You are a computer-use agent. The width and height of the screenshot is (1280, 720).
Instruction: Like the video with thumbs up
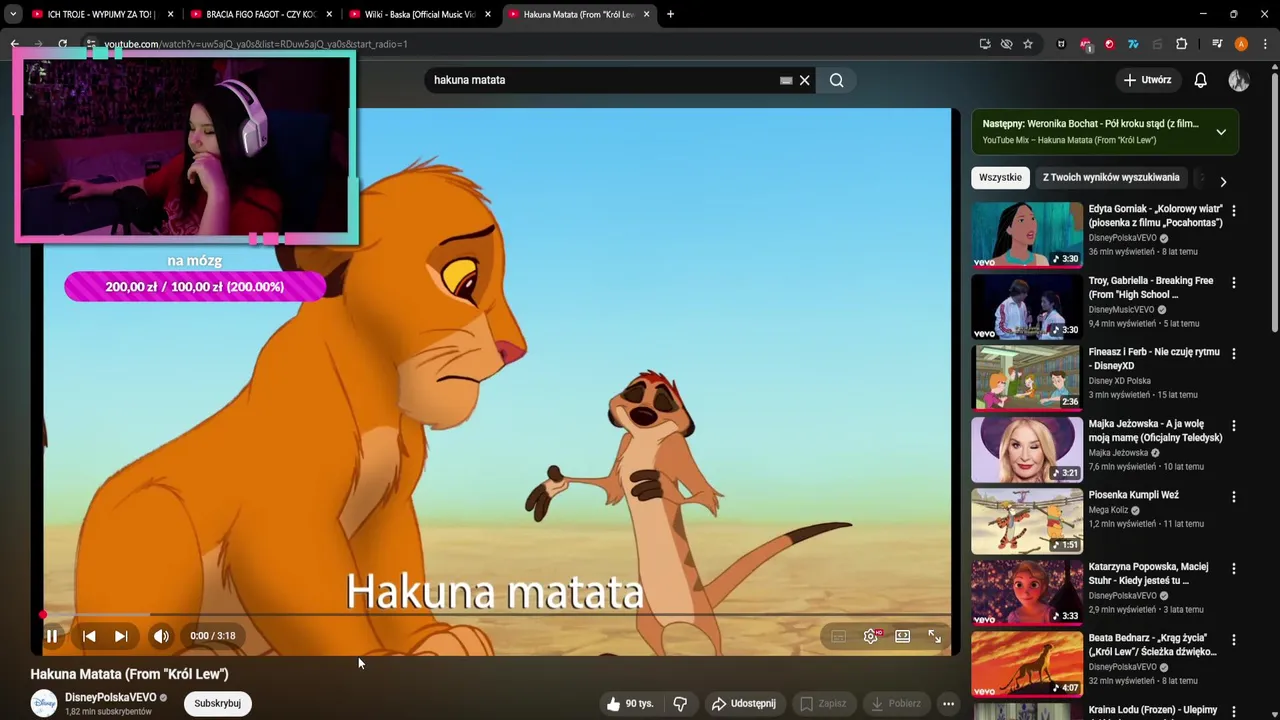coord(629,704)
